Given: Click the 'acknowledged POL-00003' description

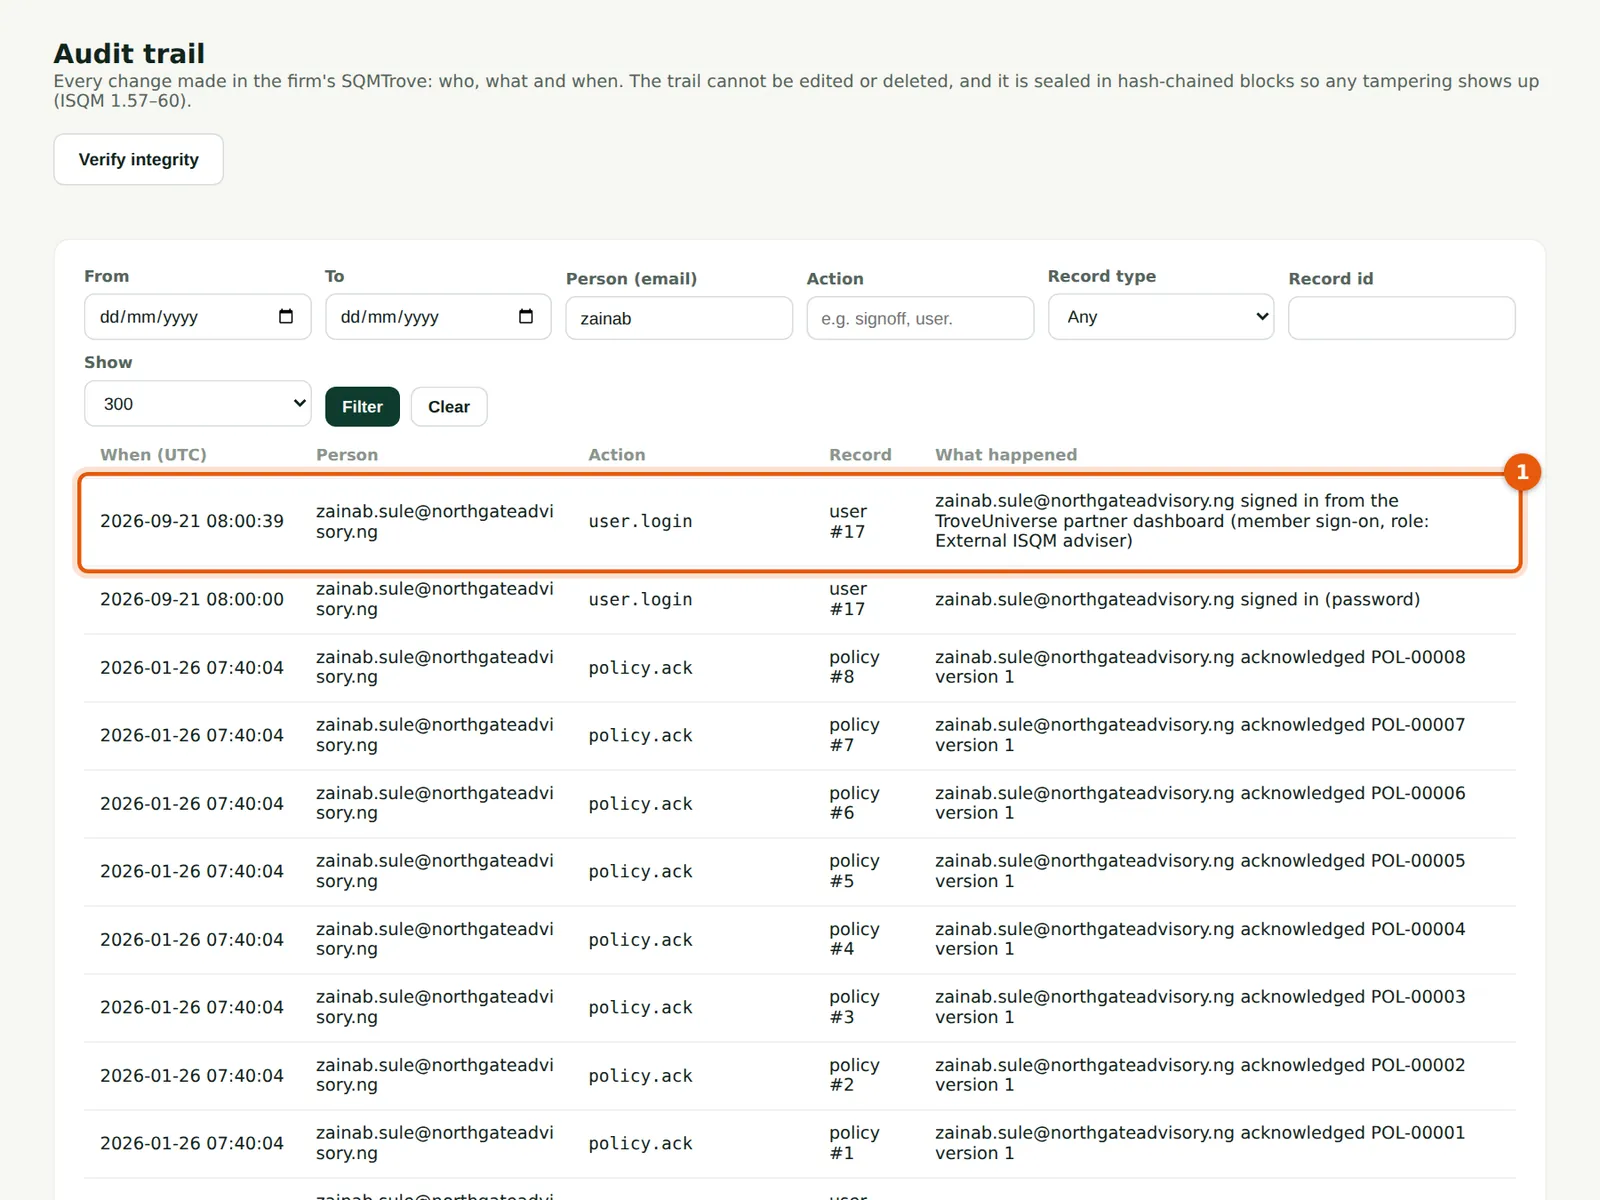Looking at the screenshot, I should [1200, 1007].
